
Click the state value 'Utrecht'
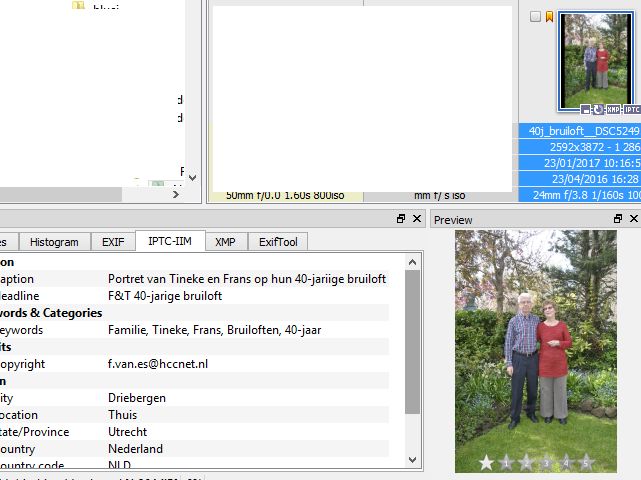[x=128, y=432]
